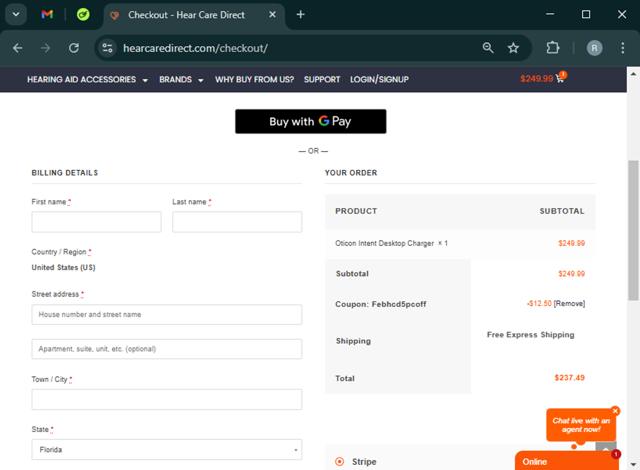
Task: Open the Online chat widget
Action: [x=567, y=461]
